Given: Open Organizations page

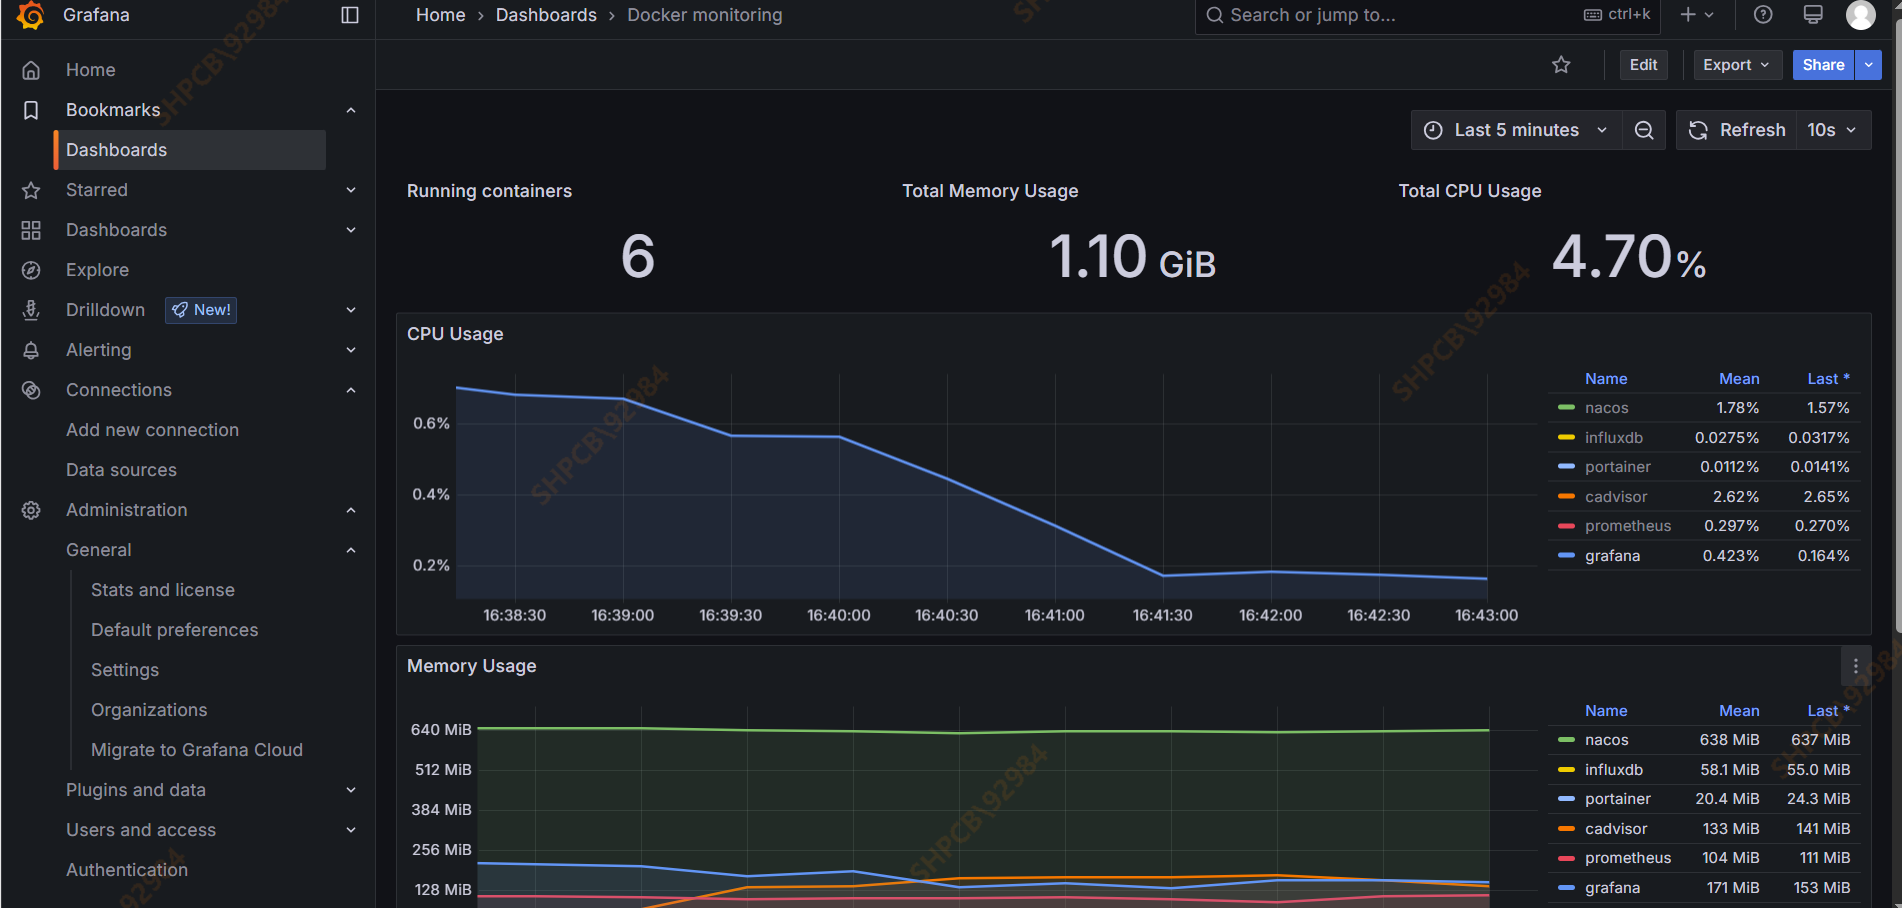Looking at the screenshot, I should point(149,710).
